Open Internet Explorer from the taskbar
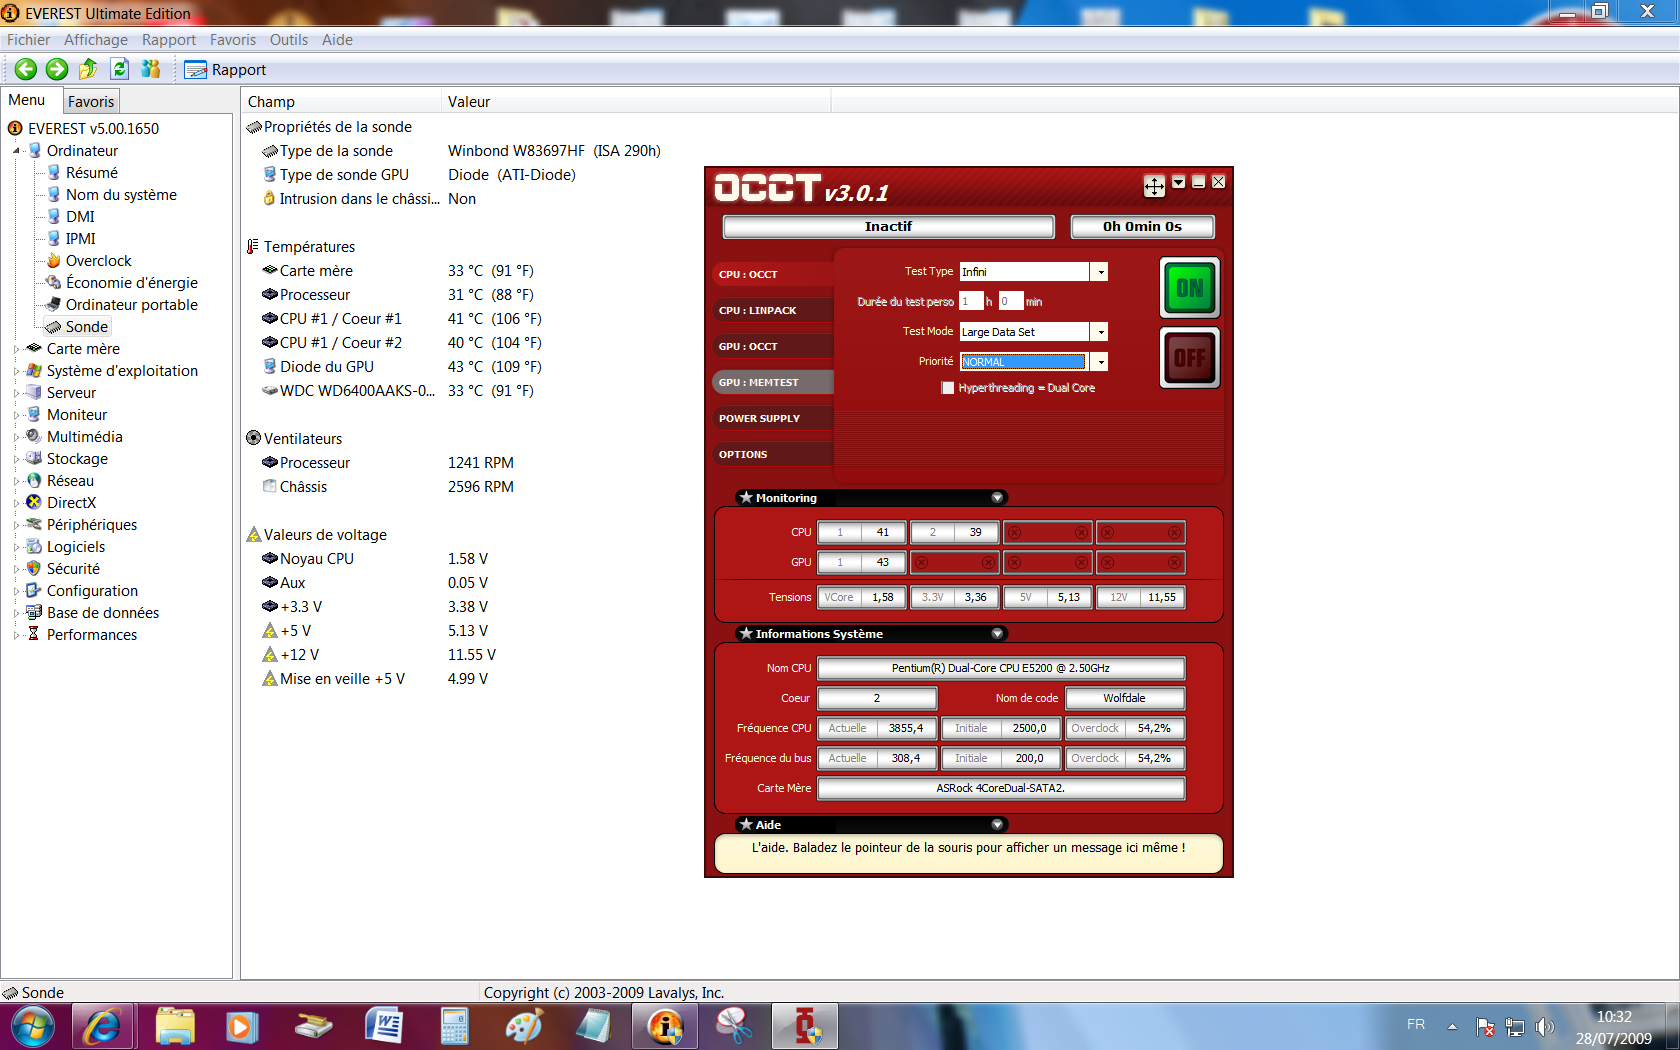 (102, 1027)
